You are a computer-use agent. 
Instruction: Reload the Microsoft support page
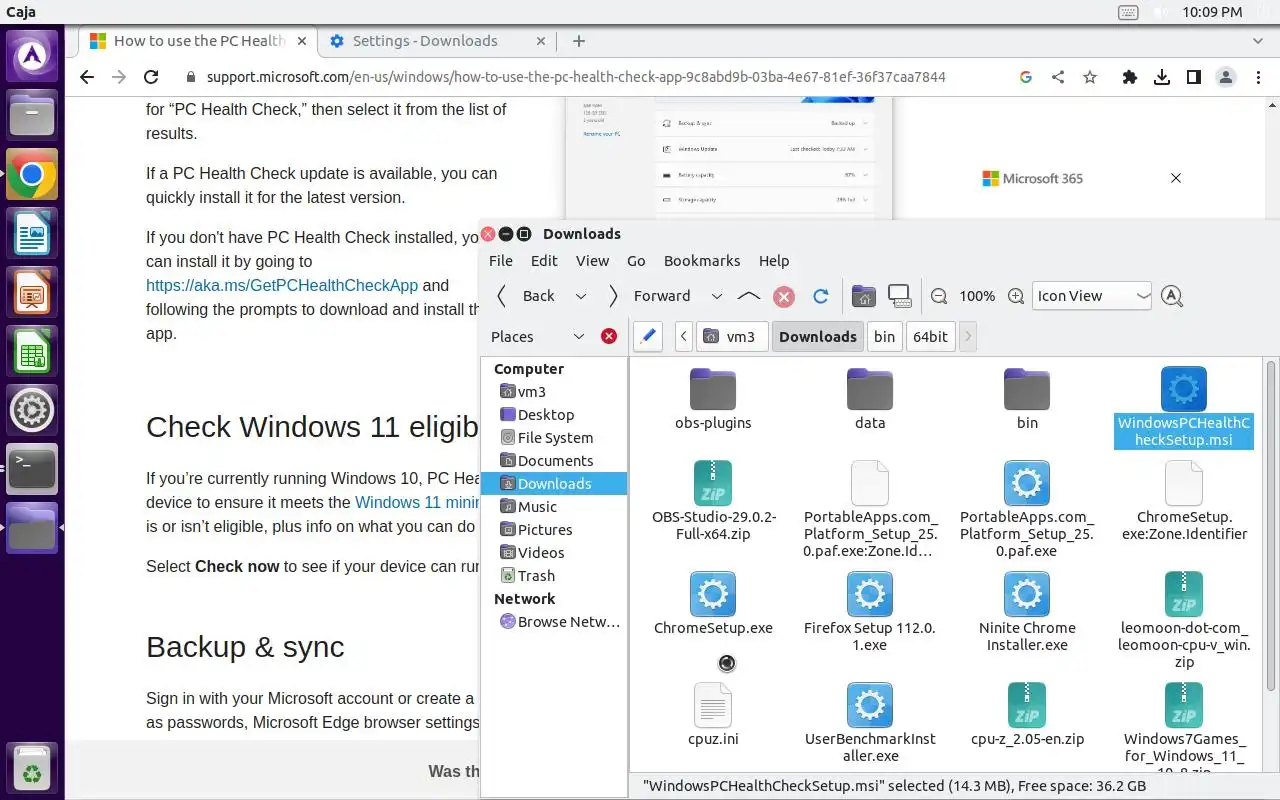pyautogui.click(x=151, y=77)
